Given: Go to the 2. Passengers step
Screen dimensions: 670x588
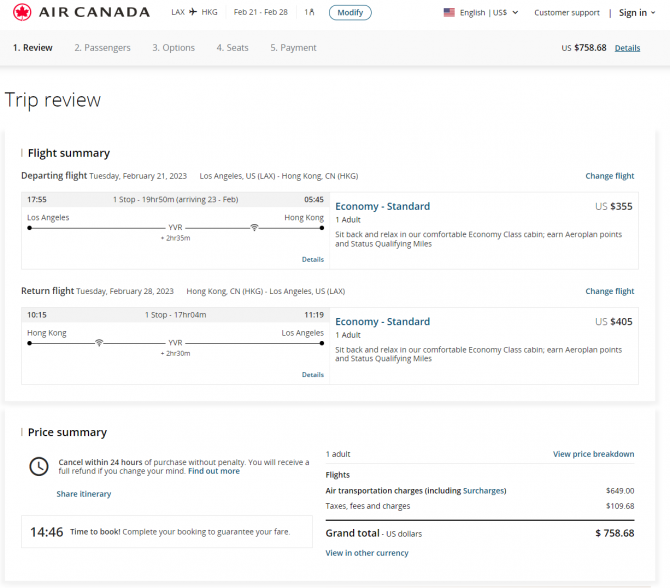Looking at the screenshot, I should pyautogui.click(x=103, y=47).
